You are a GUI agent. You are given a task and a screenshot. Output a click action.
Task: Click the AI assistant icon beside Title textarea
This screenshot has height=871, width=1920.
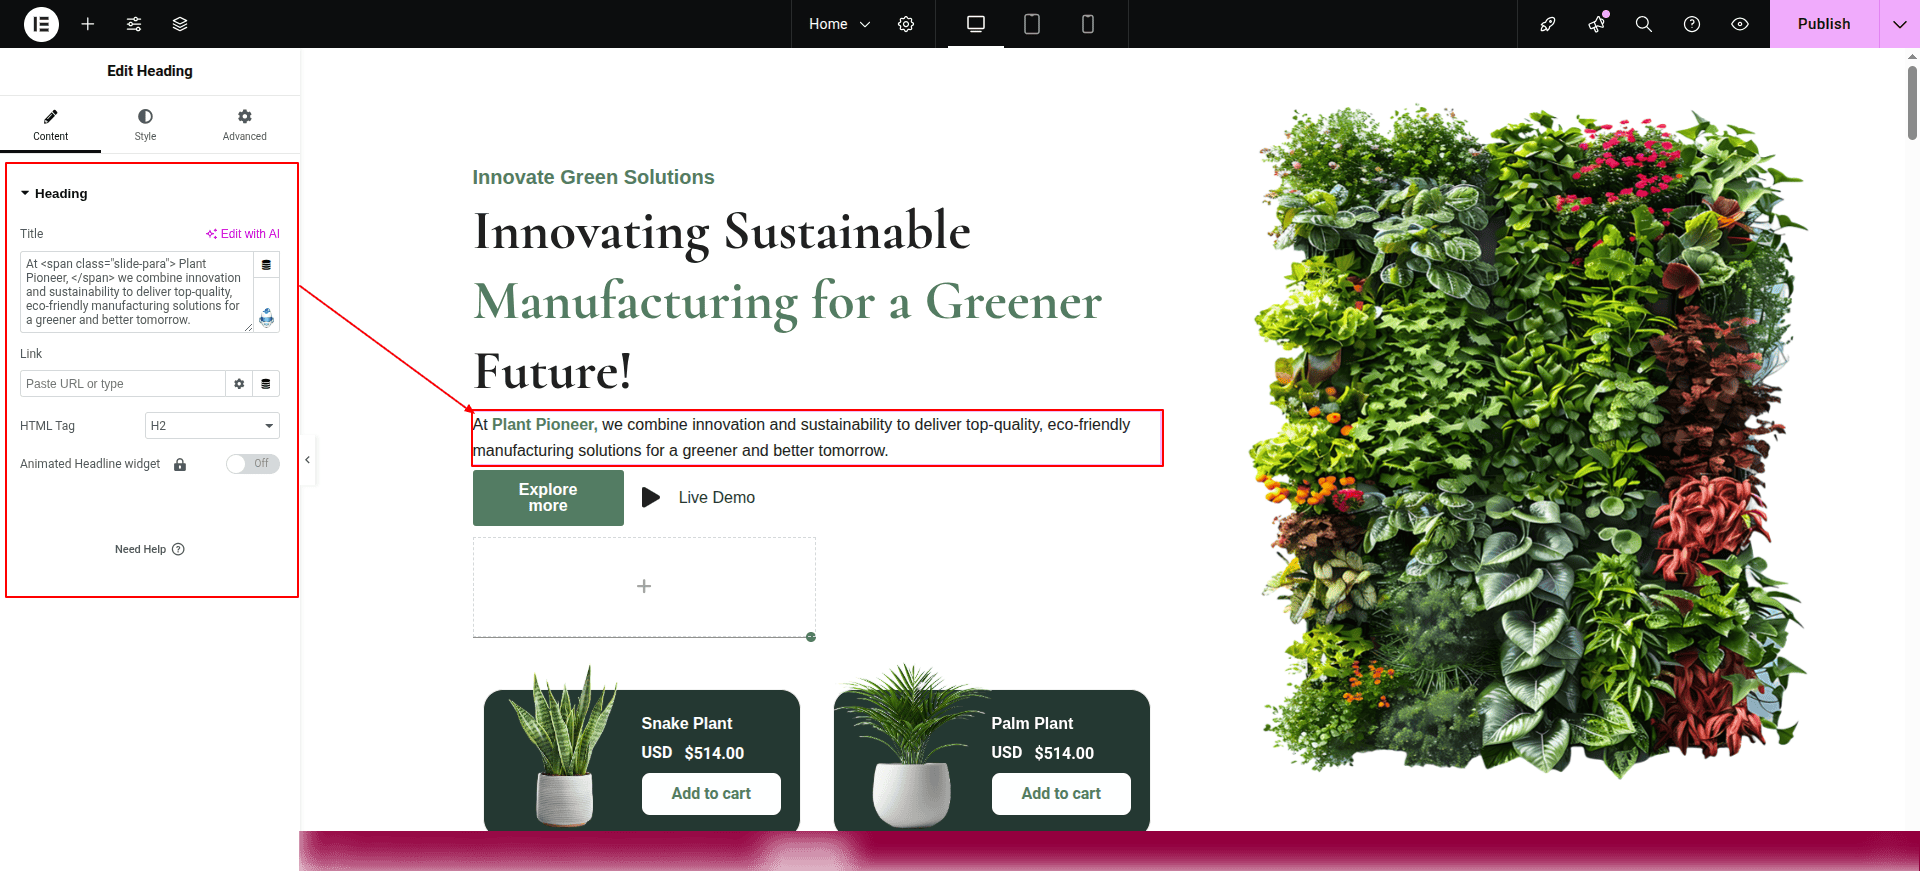pos(266,318)
